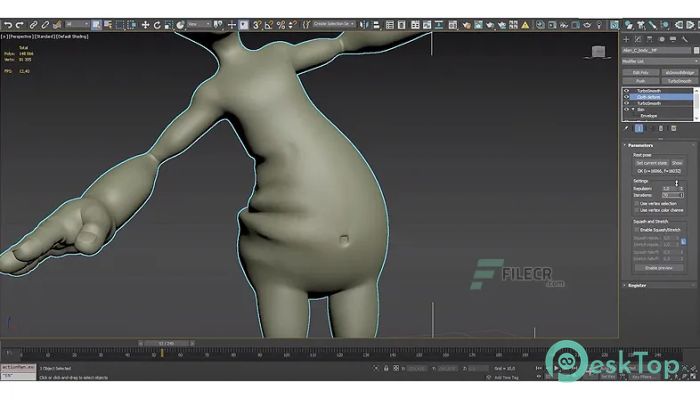Screen dimensions: 700x400
Task: Toggle eye of second TurboSmooth modifier
Action: (626, 103)
